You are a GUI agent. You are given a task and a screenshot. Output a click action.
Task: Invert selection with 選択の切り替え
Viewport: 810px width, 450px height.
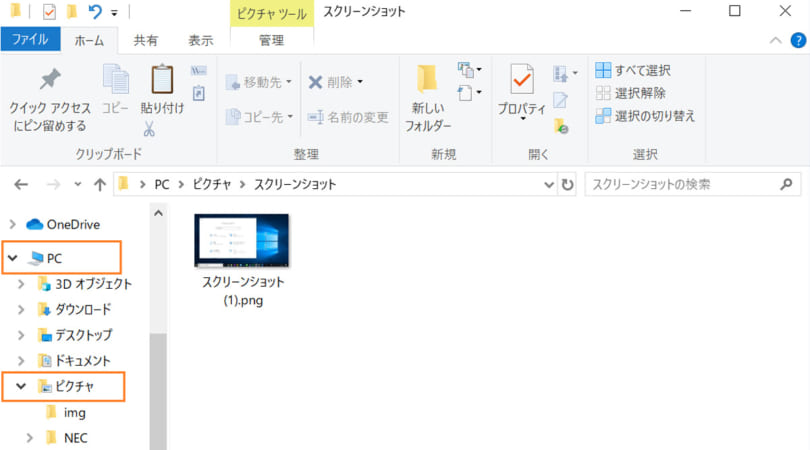[x=645, y=116]
